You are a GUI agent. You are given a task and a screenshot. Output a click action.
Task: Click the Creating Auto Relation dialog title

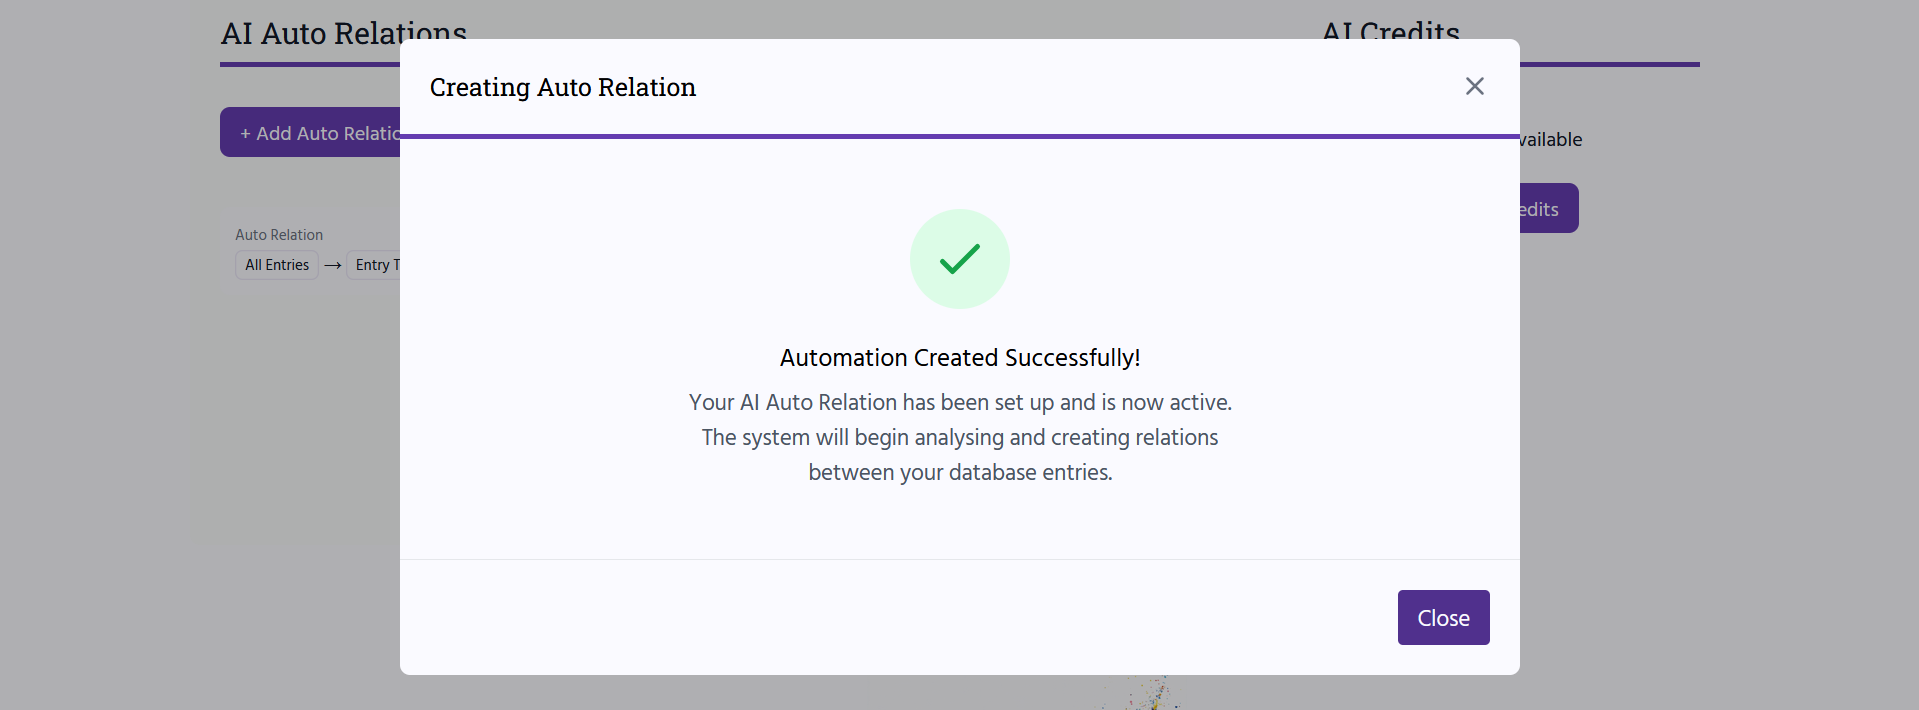pyautogui.click(x=562, y=87)
